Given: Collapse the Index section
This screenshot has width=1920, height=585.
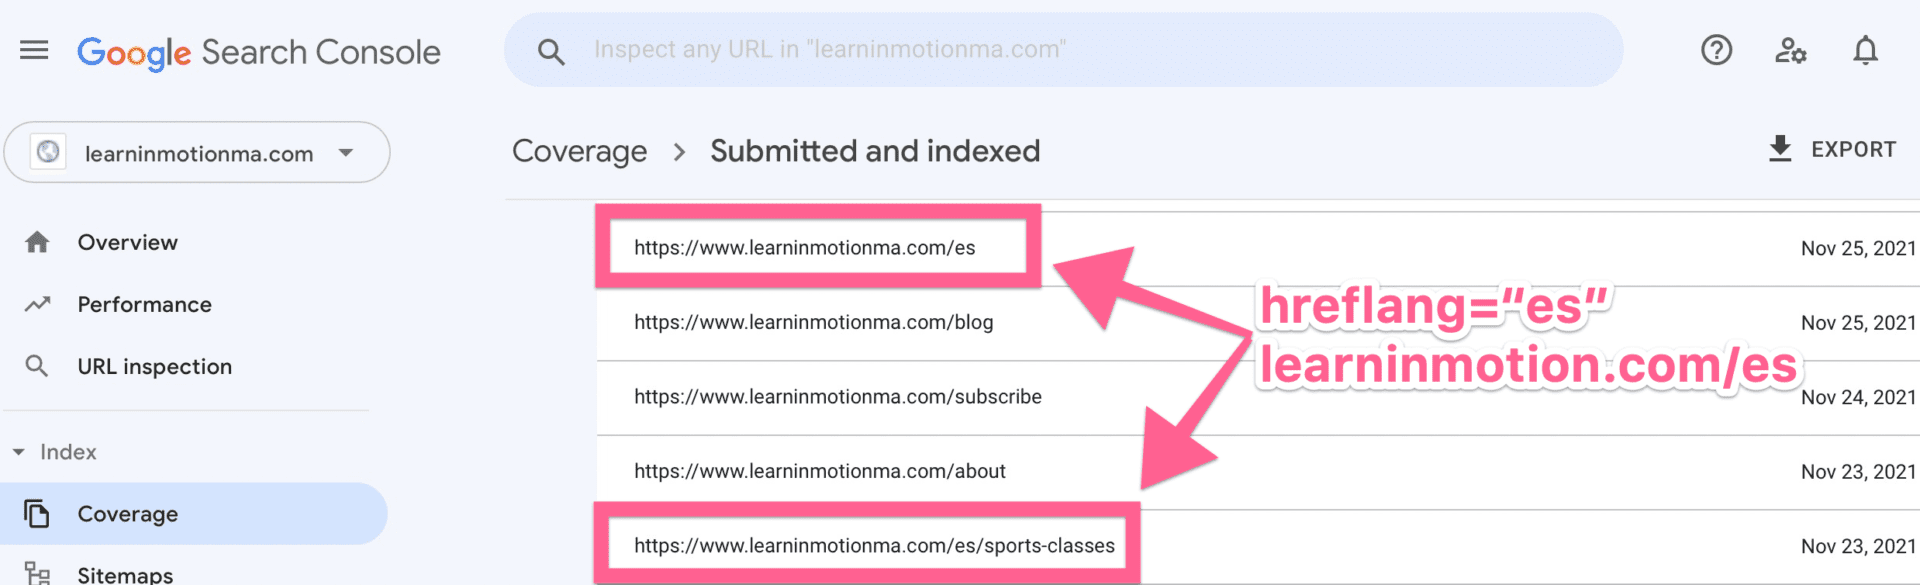Looking at the screenshot, I should click(x=18, y=452).
